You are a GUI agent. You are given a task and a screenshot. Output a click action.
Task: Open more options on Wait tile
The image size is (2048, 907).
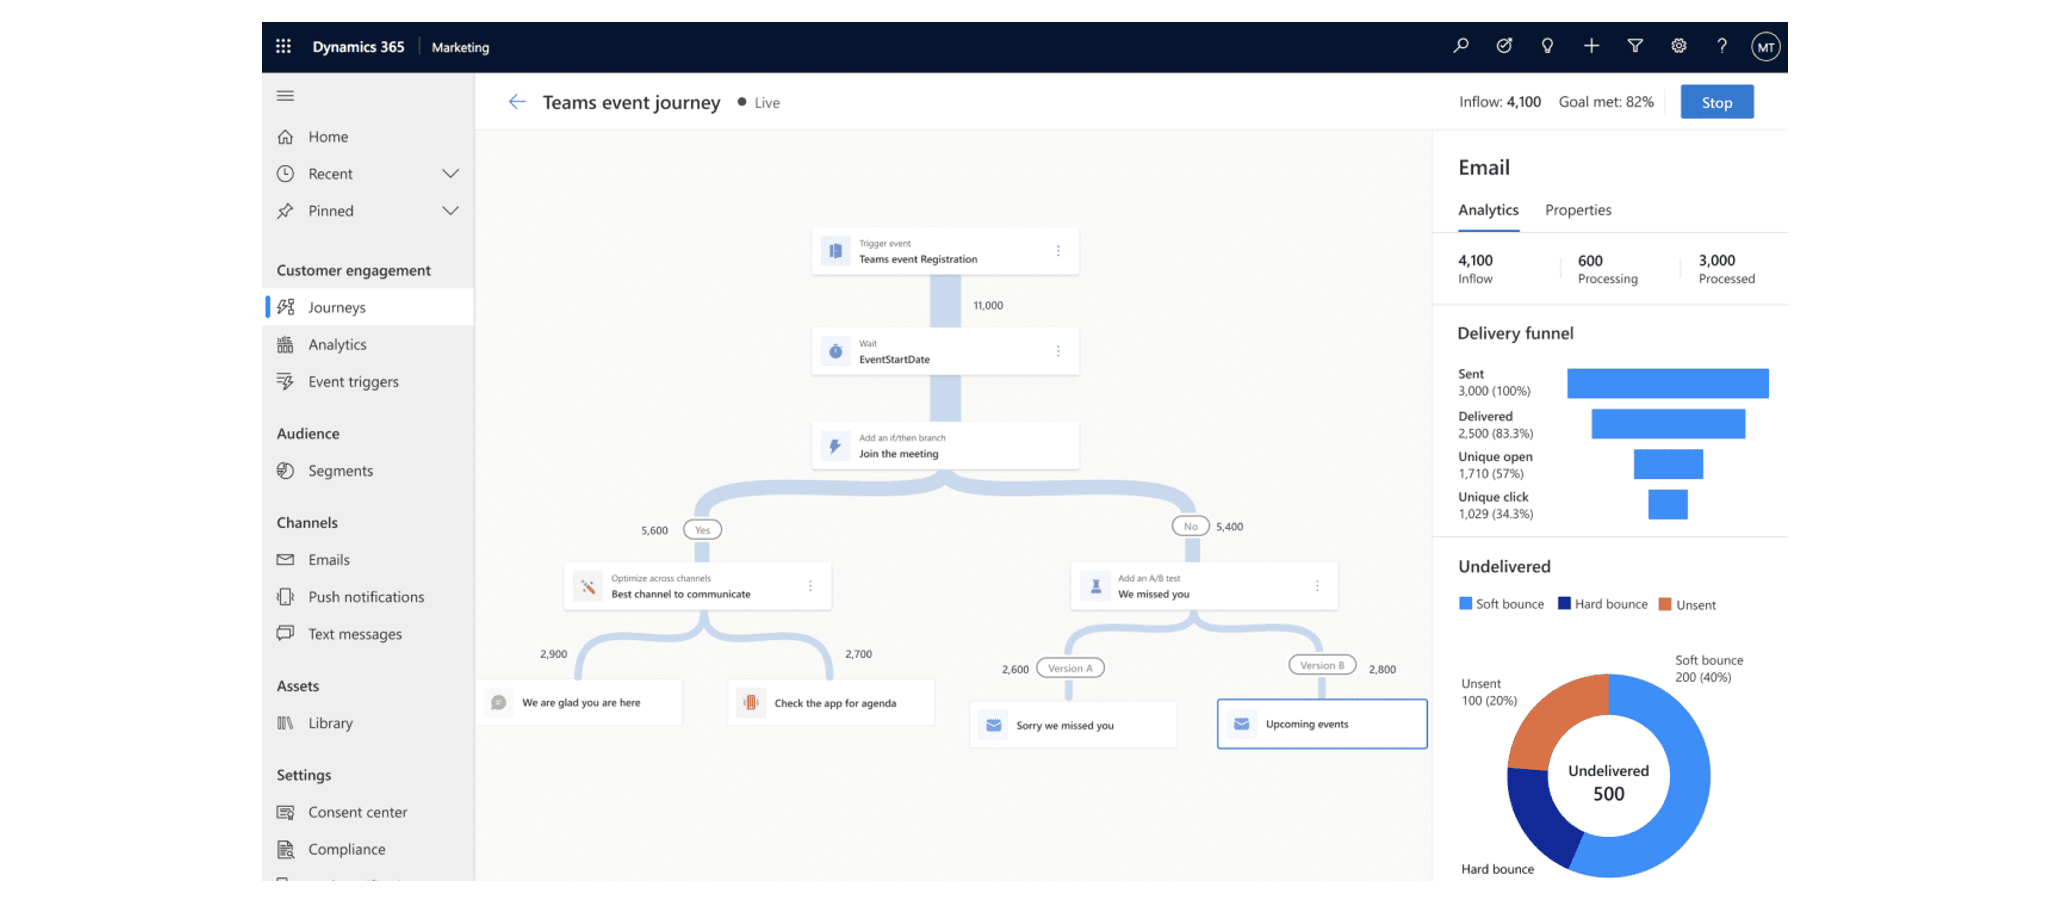[x=1058, y=351]
